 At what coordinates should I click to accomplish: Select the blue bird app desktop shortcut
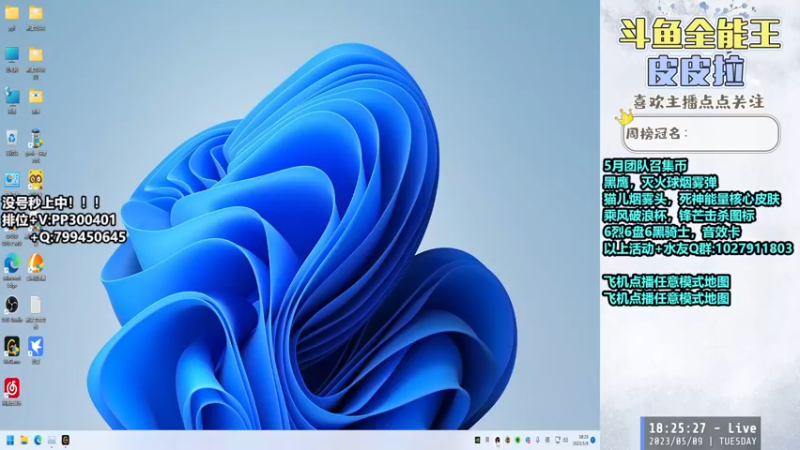[36, 346]
